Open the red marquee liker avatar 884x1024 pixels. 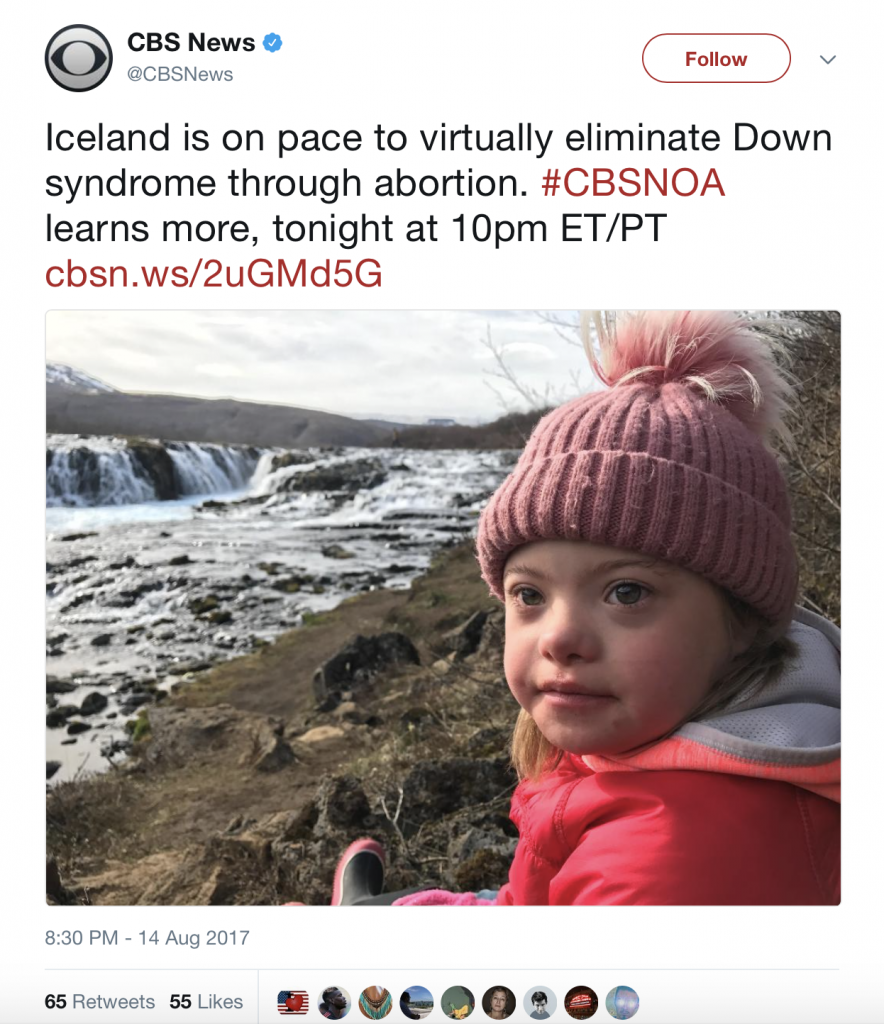pyautogui.click(x=581, y=1002)
